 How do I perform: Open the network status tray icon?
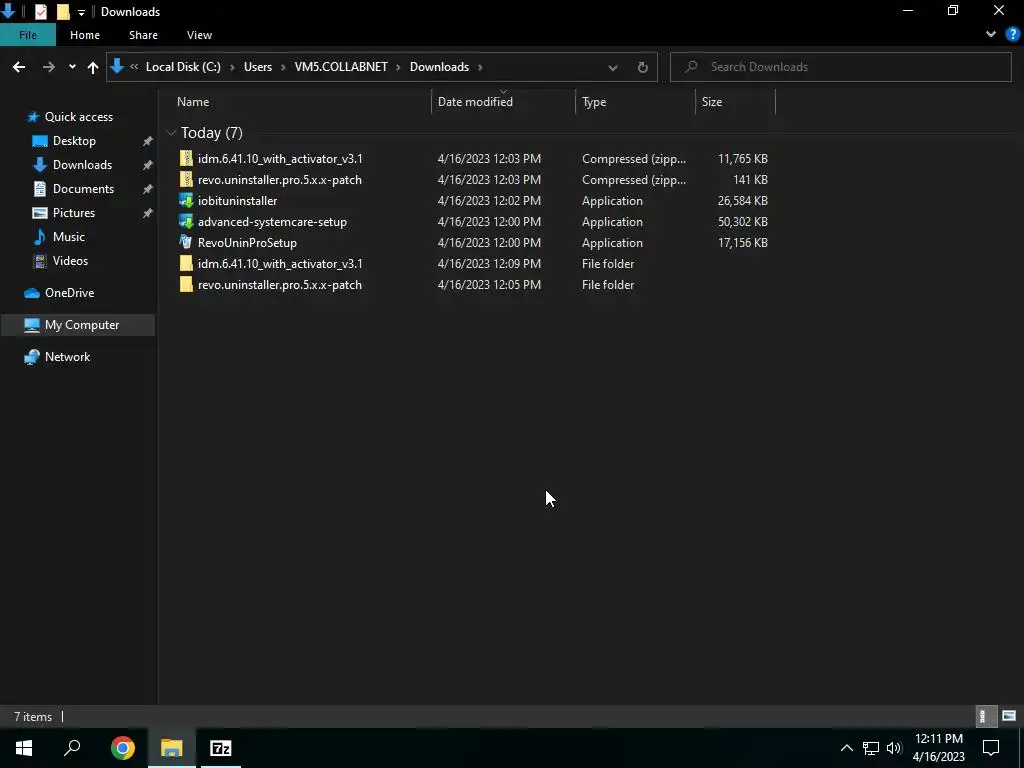871,748
